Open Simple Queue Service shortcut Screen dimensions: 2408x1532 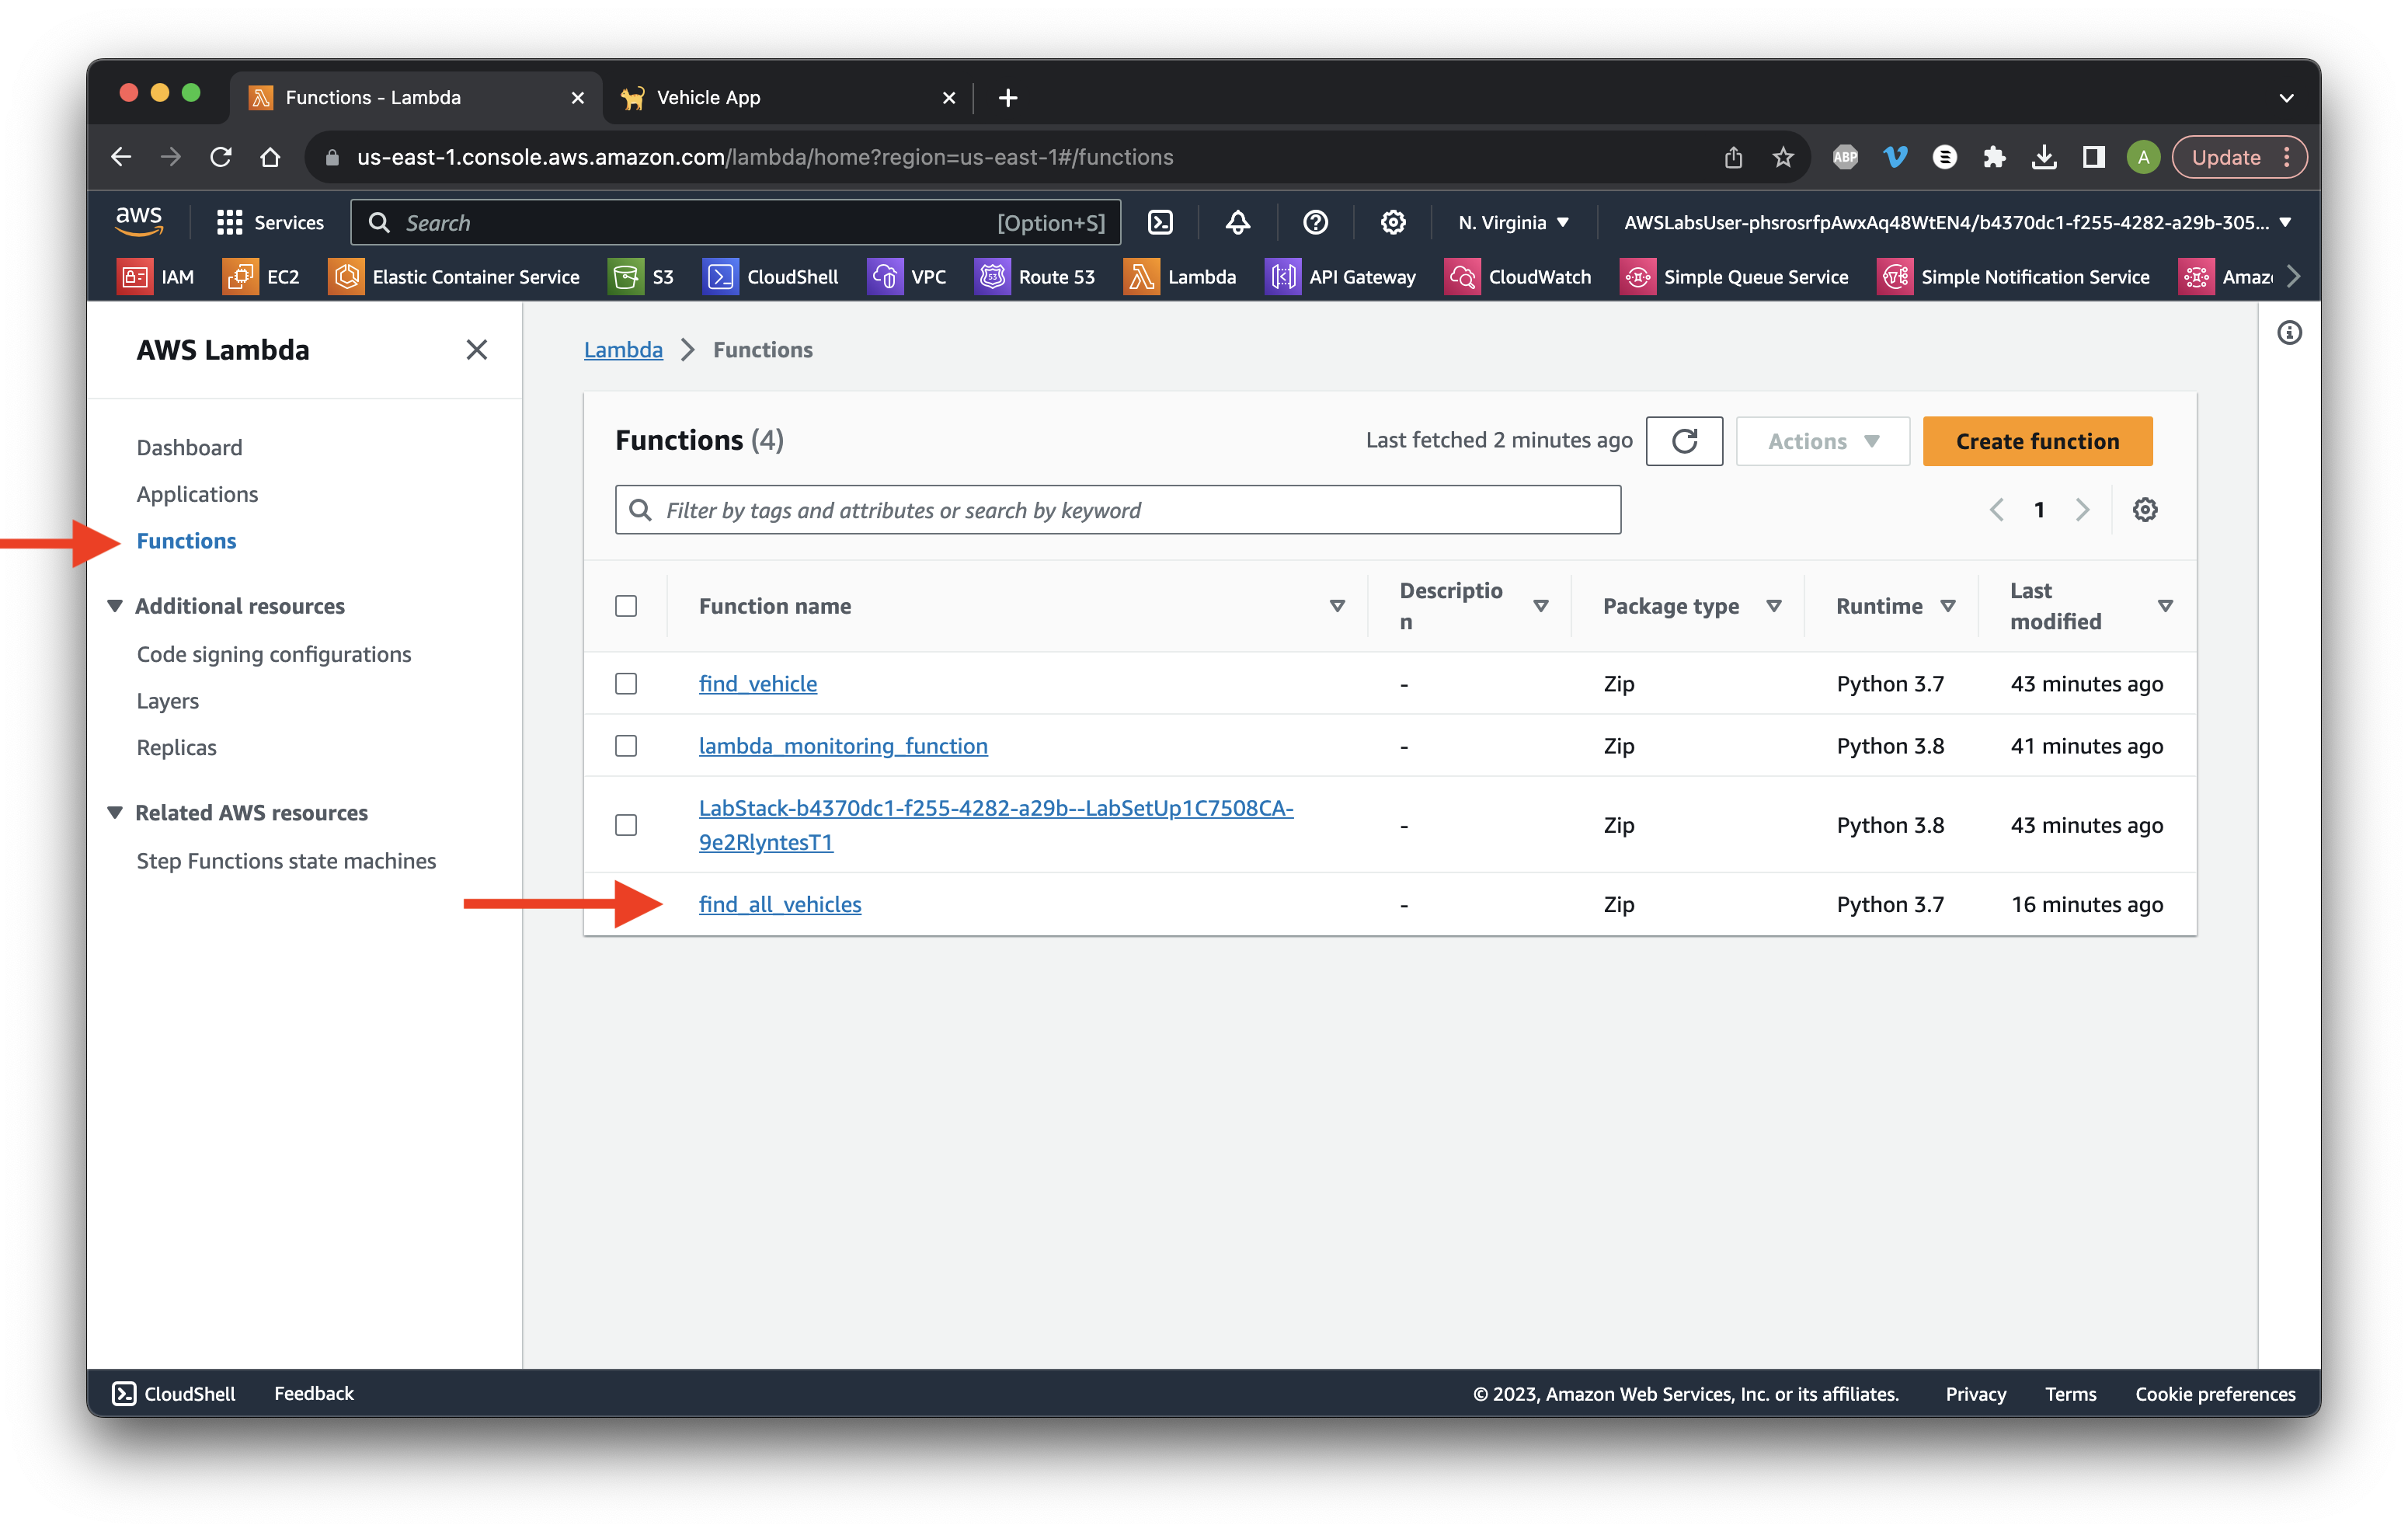point(1734,277)
